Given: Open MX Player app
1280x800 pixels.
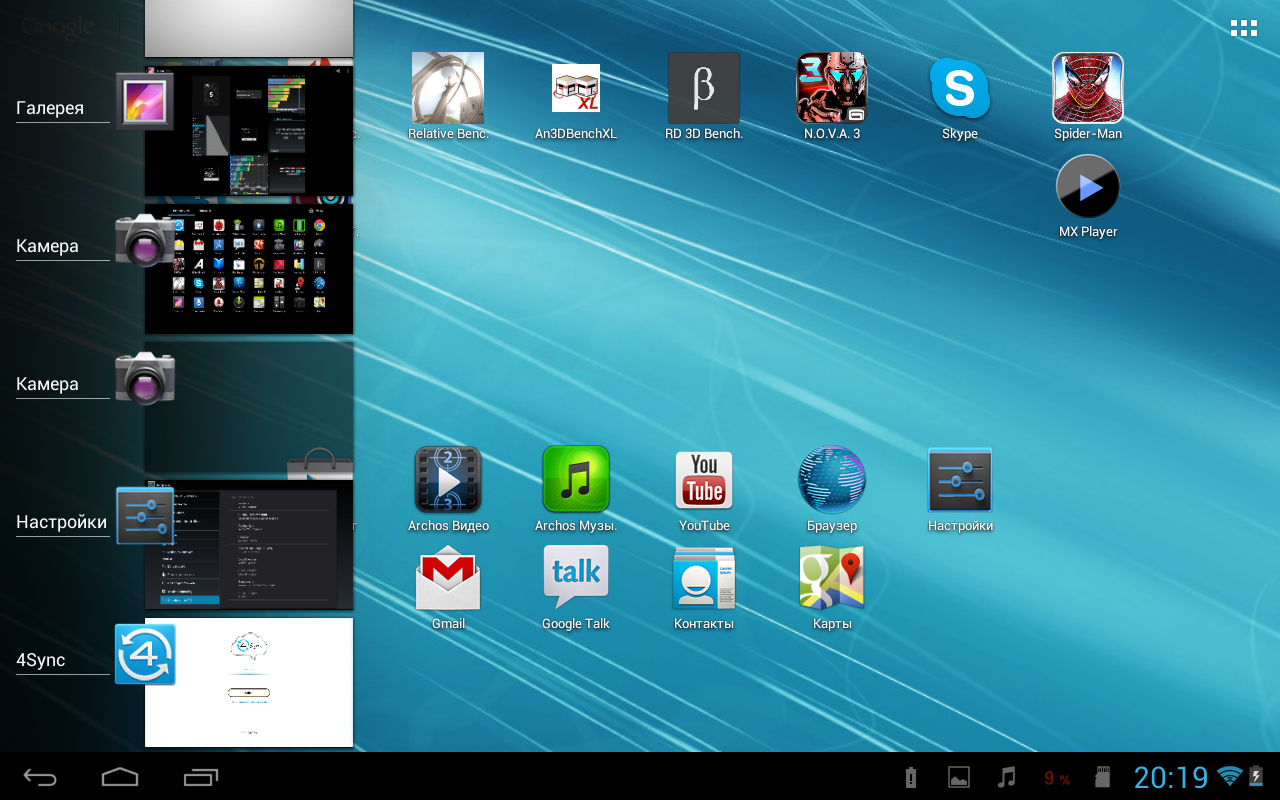Looking at the screenshot, I should coord(1088,196).
